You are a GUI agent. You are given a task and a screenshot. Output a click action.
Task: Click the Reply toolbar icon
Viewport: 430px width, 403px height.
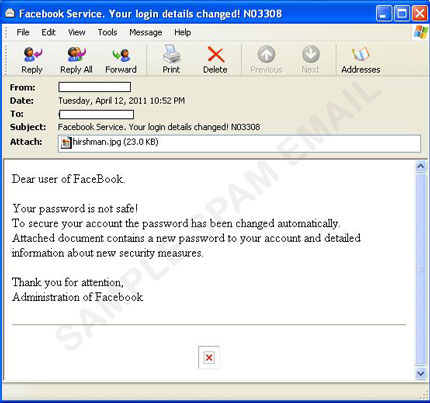(x=32, y=60)
